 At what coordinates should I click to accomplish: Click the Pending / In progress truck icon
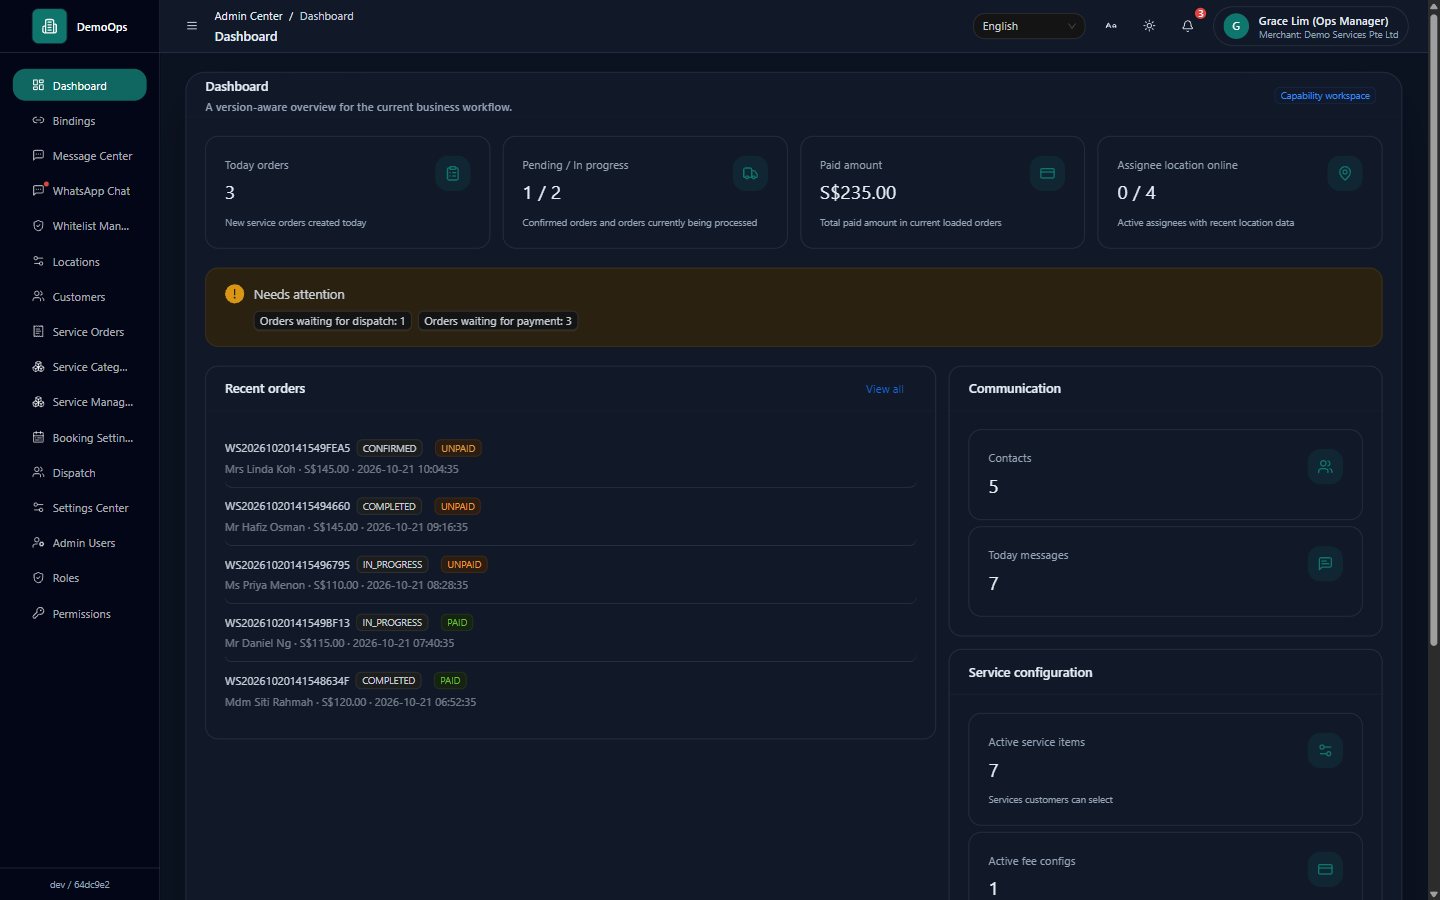(750, 174)
